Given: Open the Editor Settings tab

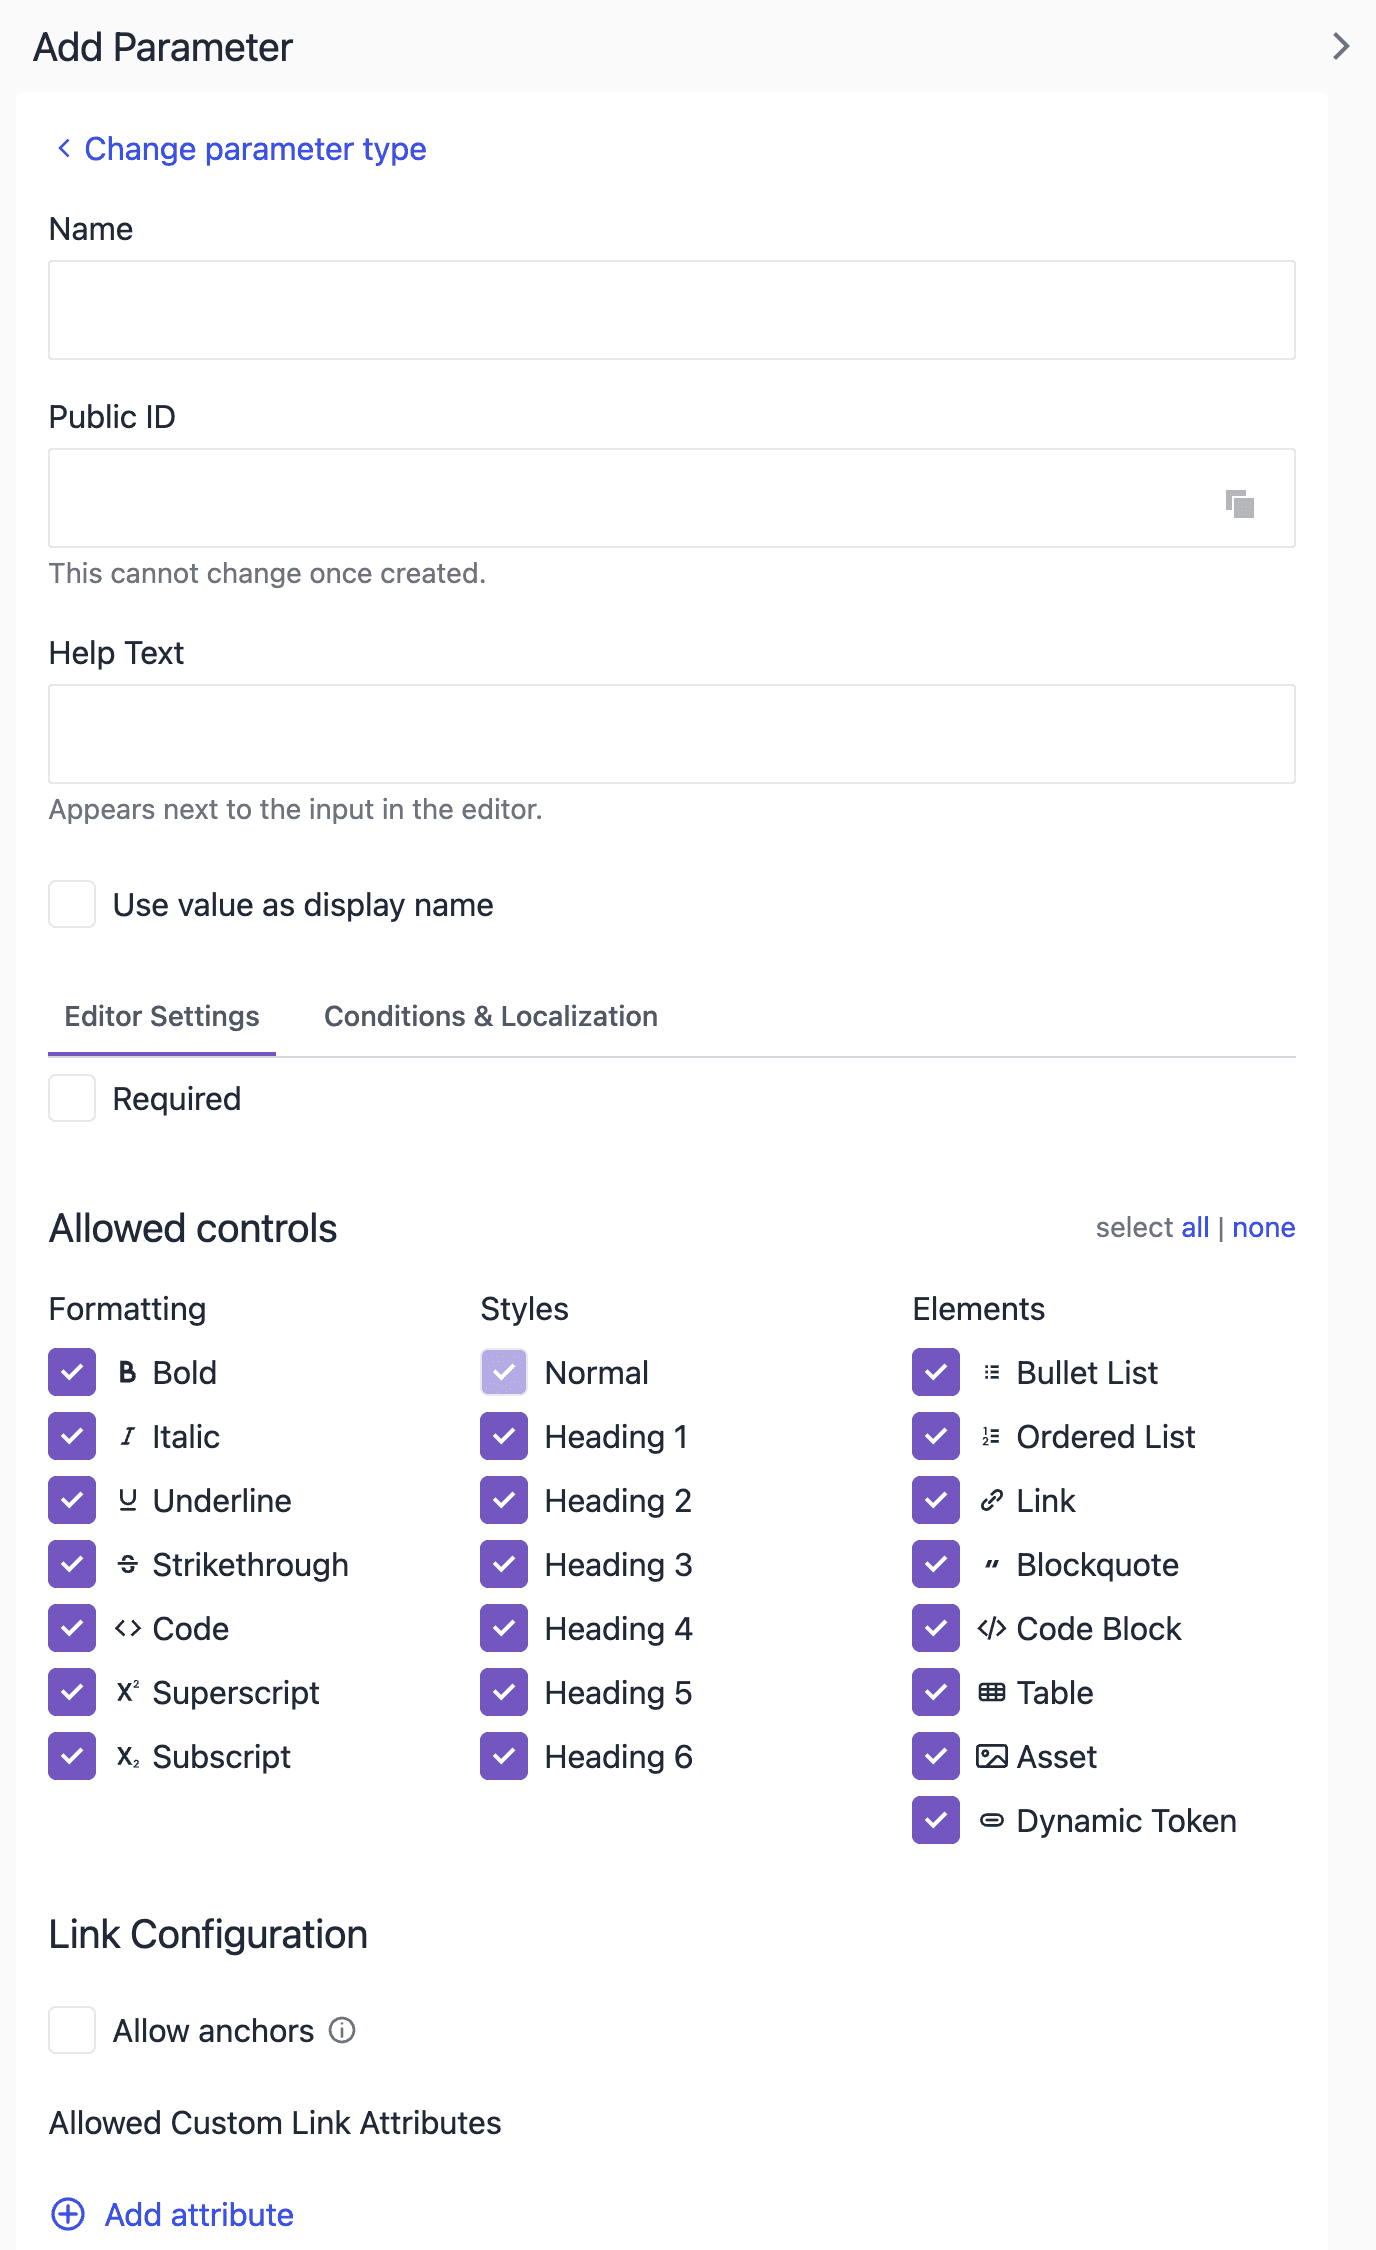Looking at the screenshot, I should pos(162,1016).
